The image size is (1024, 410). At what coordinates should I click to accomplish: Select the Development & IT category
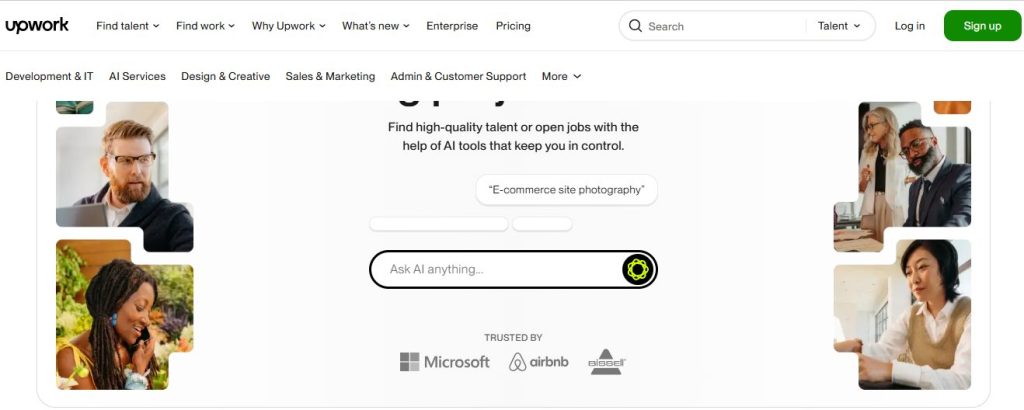click(49, 76)
